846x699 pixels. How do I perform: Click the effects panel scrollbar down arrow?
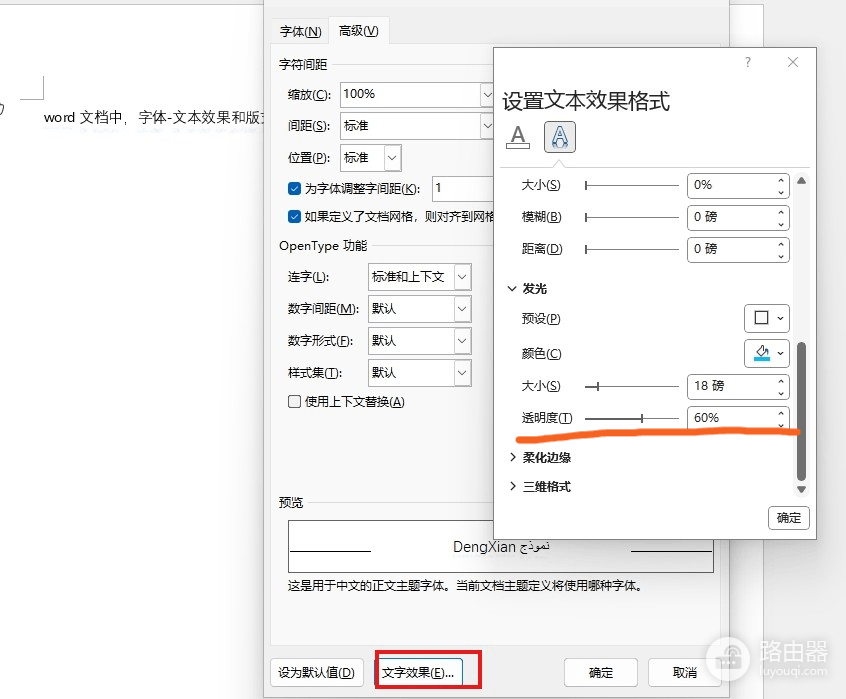(801, 489)
